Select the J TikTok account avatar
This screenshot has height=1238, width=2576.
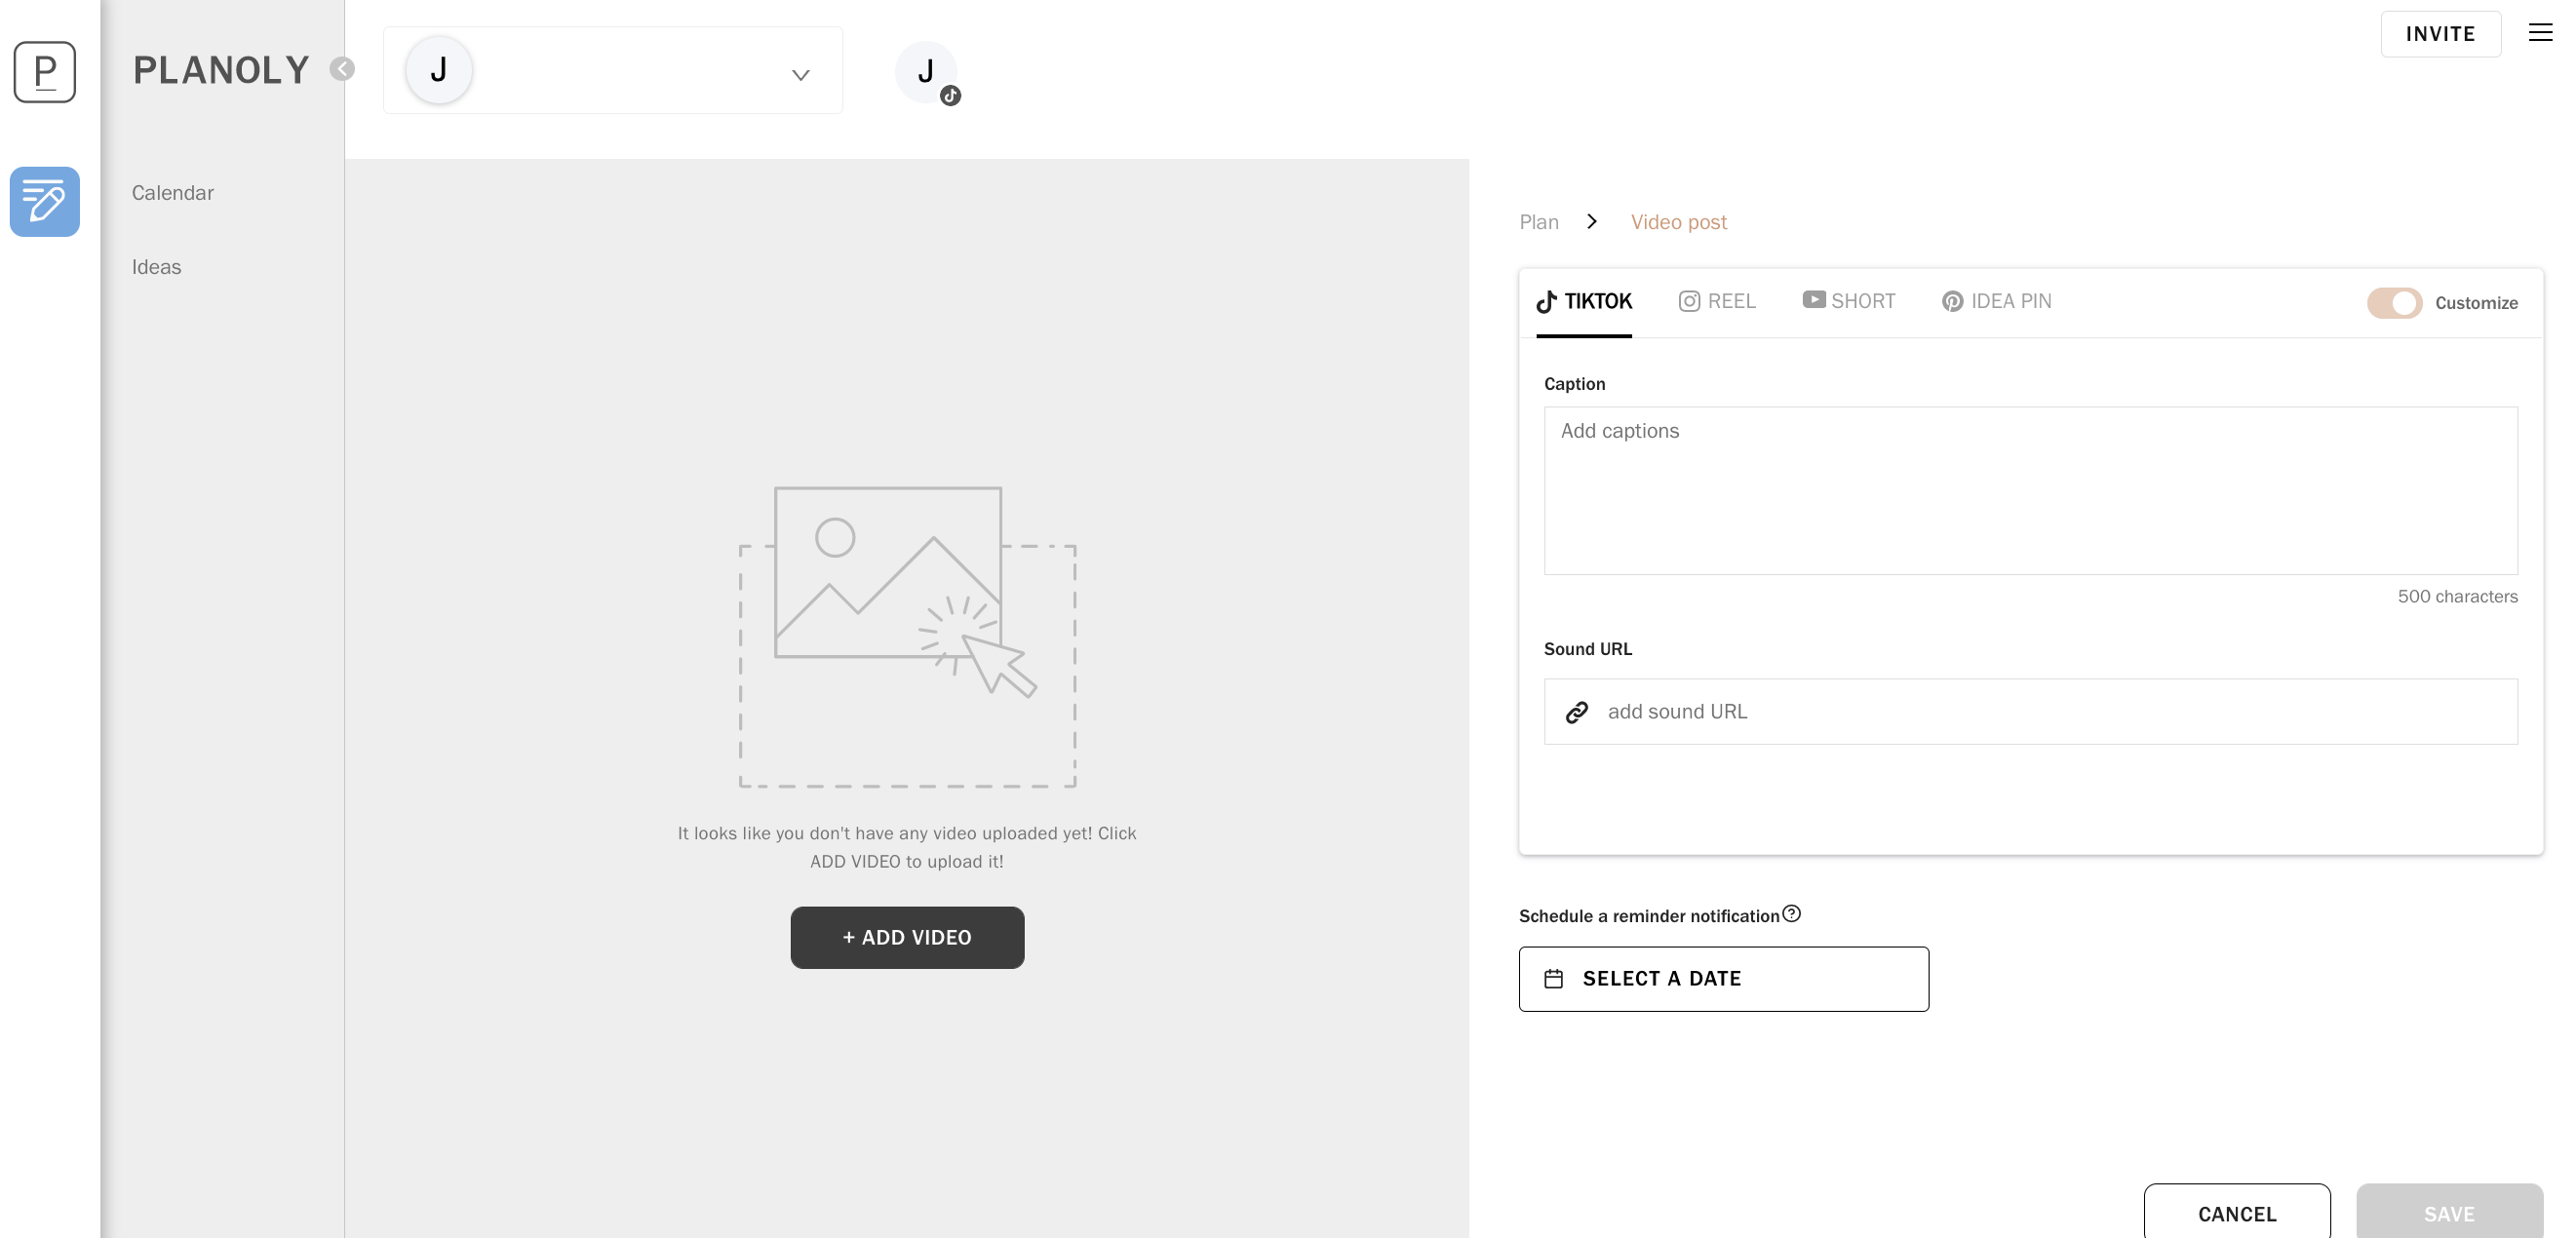click(x=927, y=72)
